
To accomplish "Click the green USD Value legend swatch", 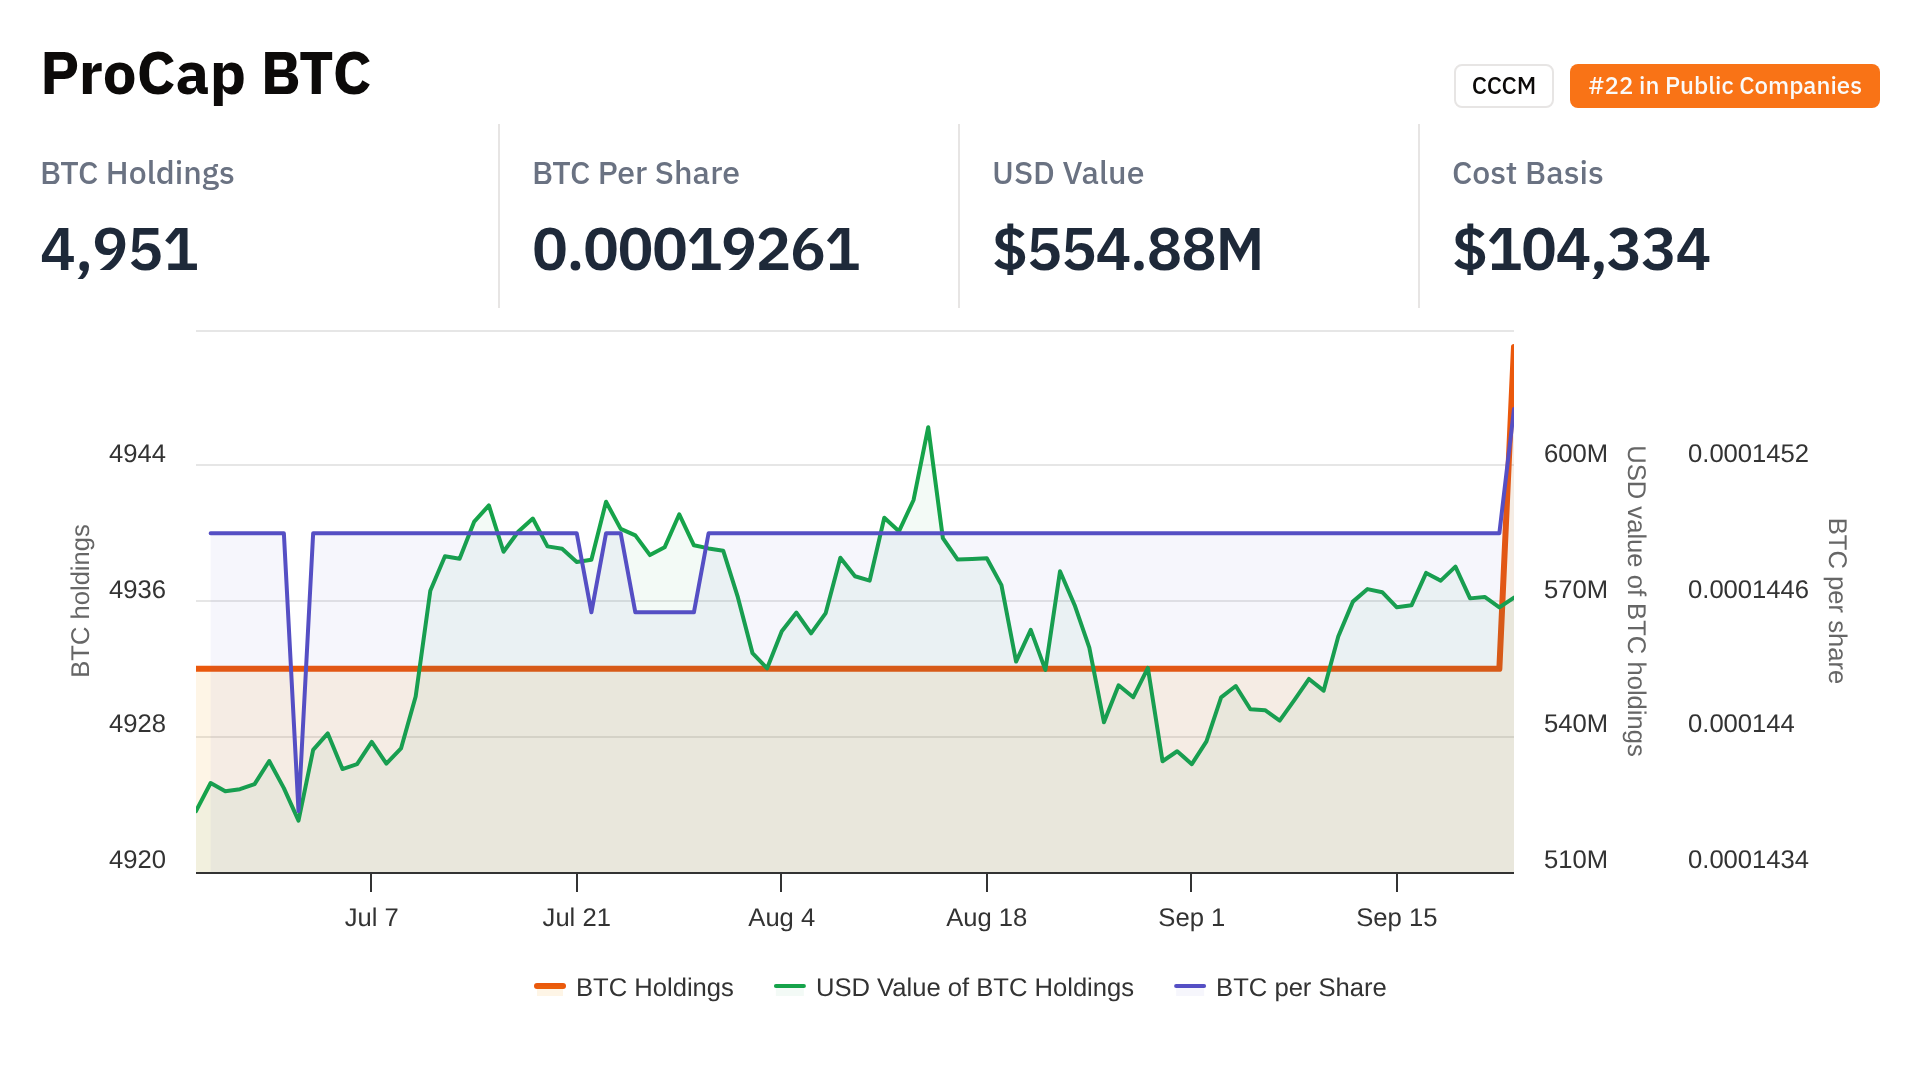I will pyautogui.click(x=790, y=987).
